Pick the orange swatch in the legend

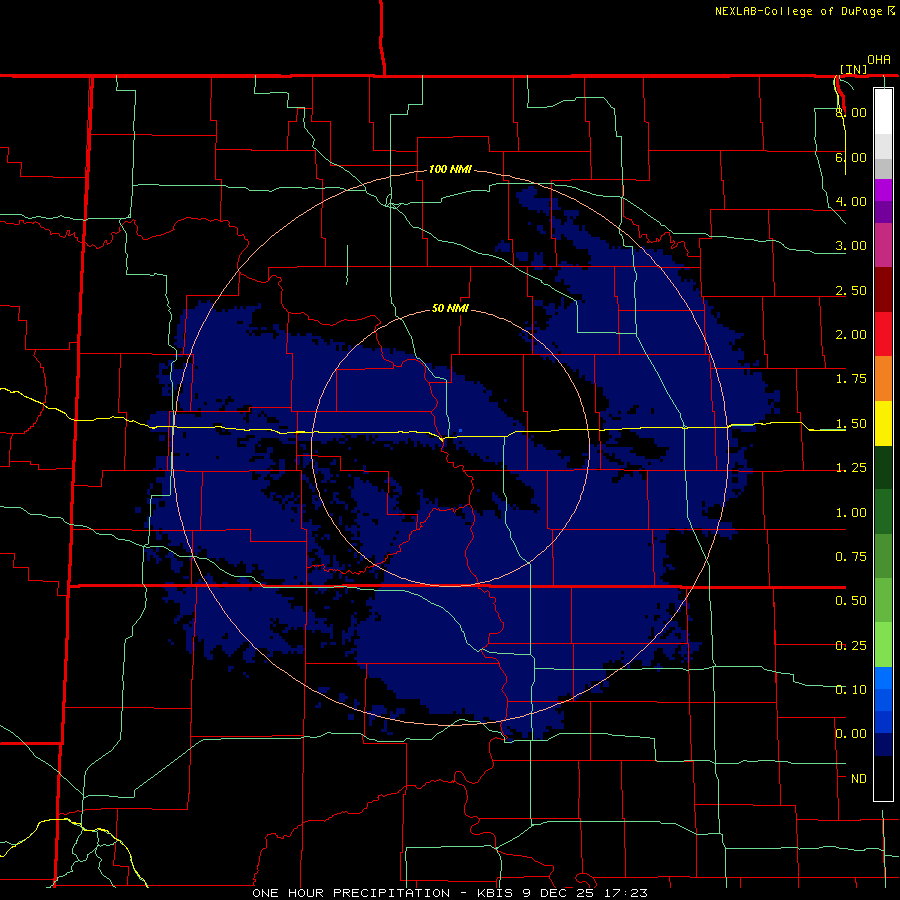click(883, 378)
